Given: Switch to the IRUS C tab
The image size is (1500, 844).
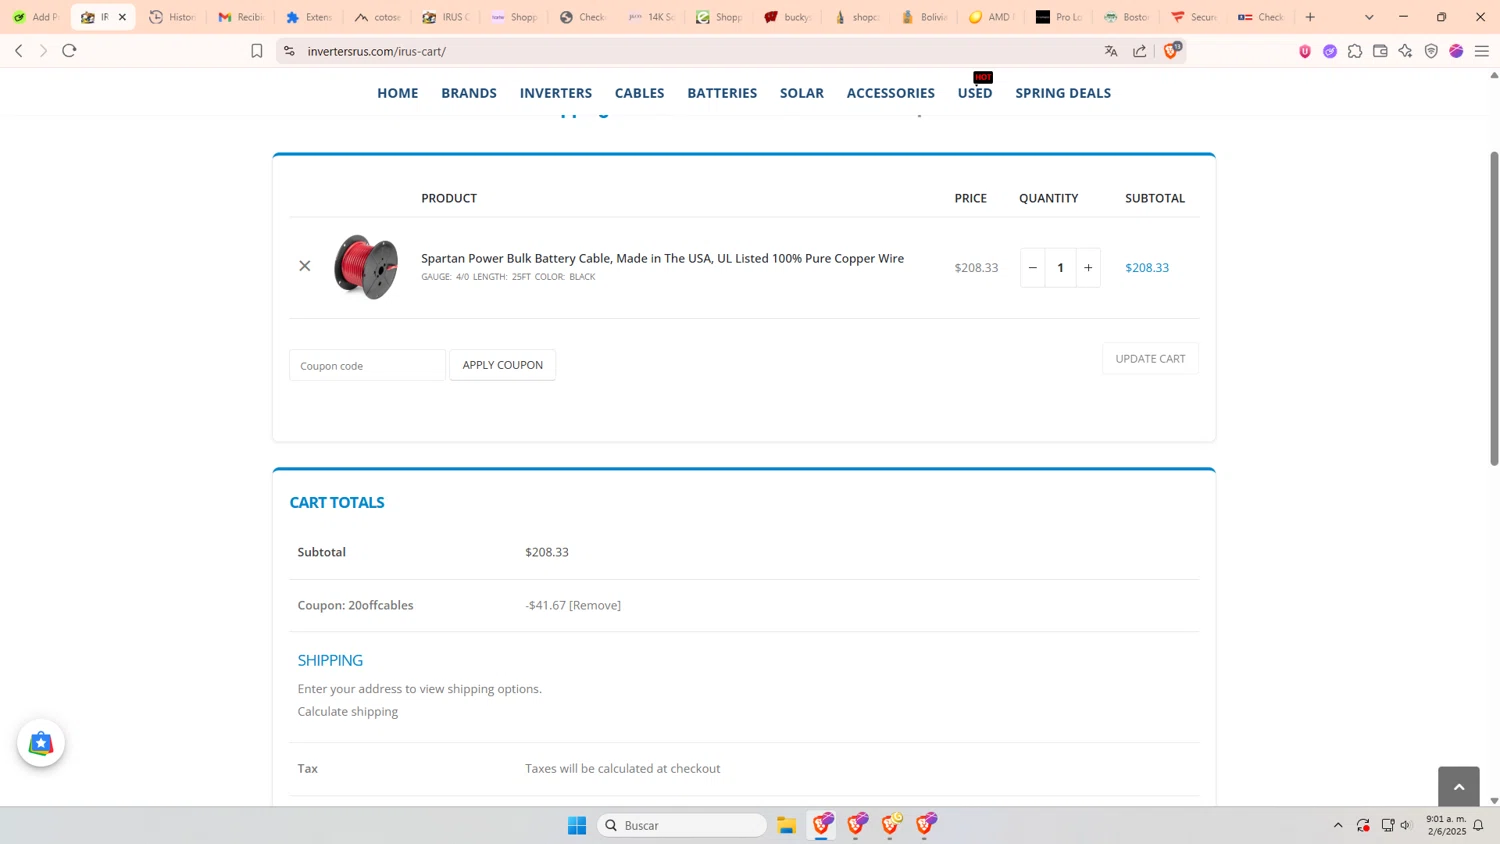Looking at the screenshot, I should (445, 17).
